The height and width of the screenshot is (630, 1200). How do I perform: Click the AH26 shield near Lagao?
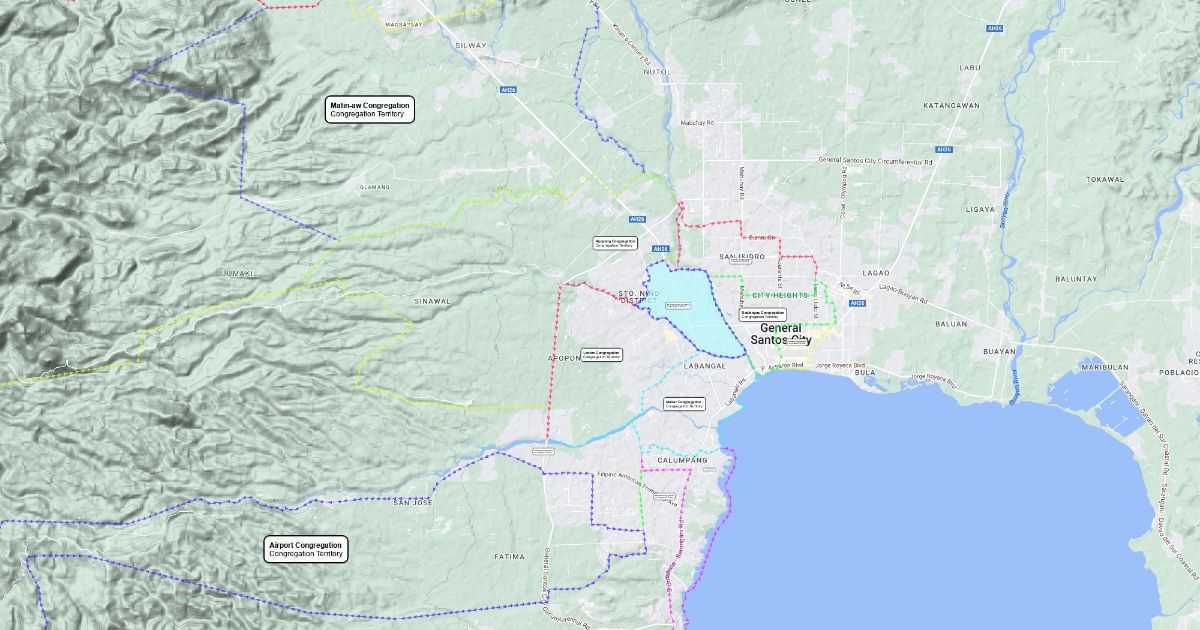click(857, 303)
